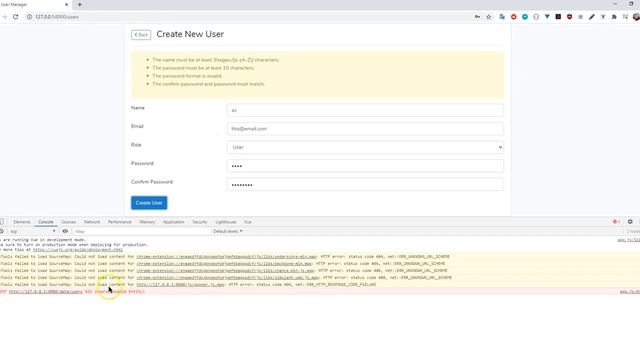The height and width of the screenshot is (360, 640).
Task: Open the pencil extension icon
Action: click(x=591, y=17)
